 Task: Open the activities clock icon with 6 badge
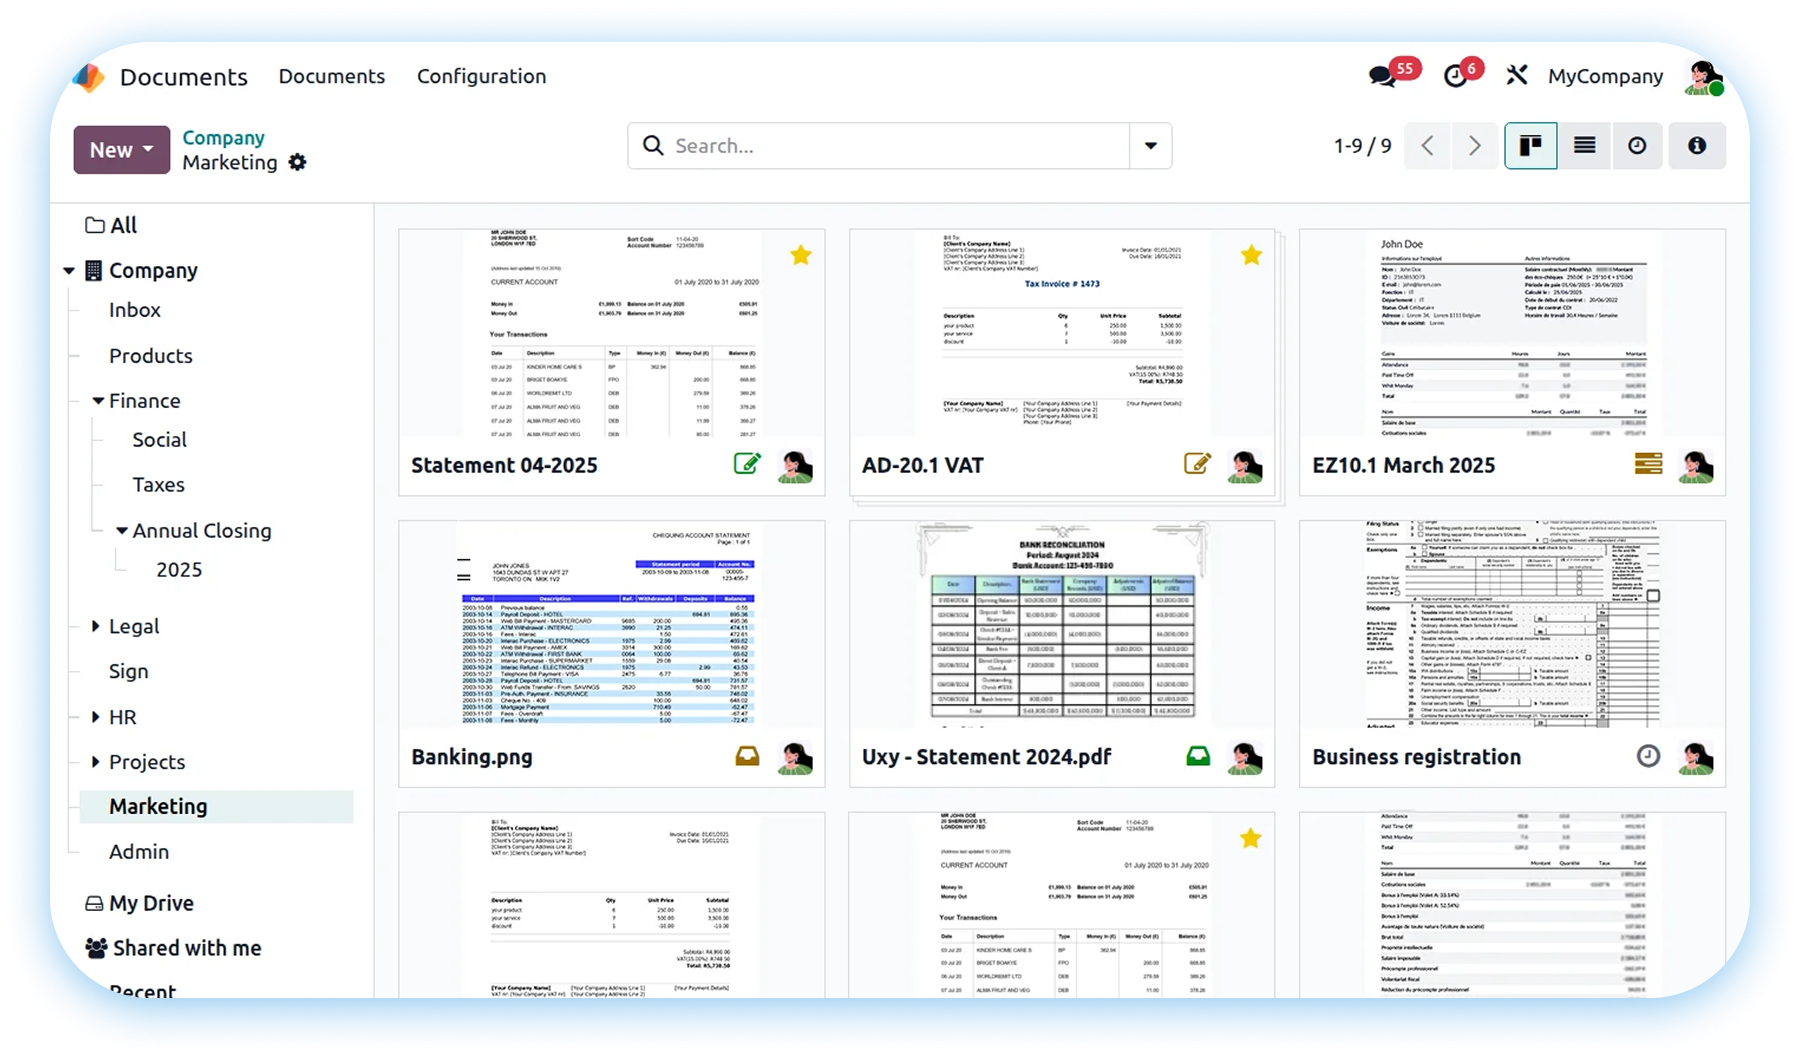click(x=1456, y=76)
